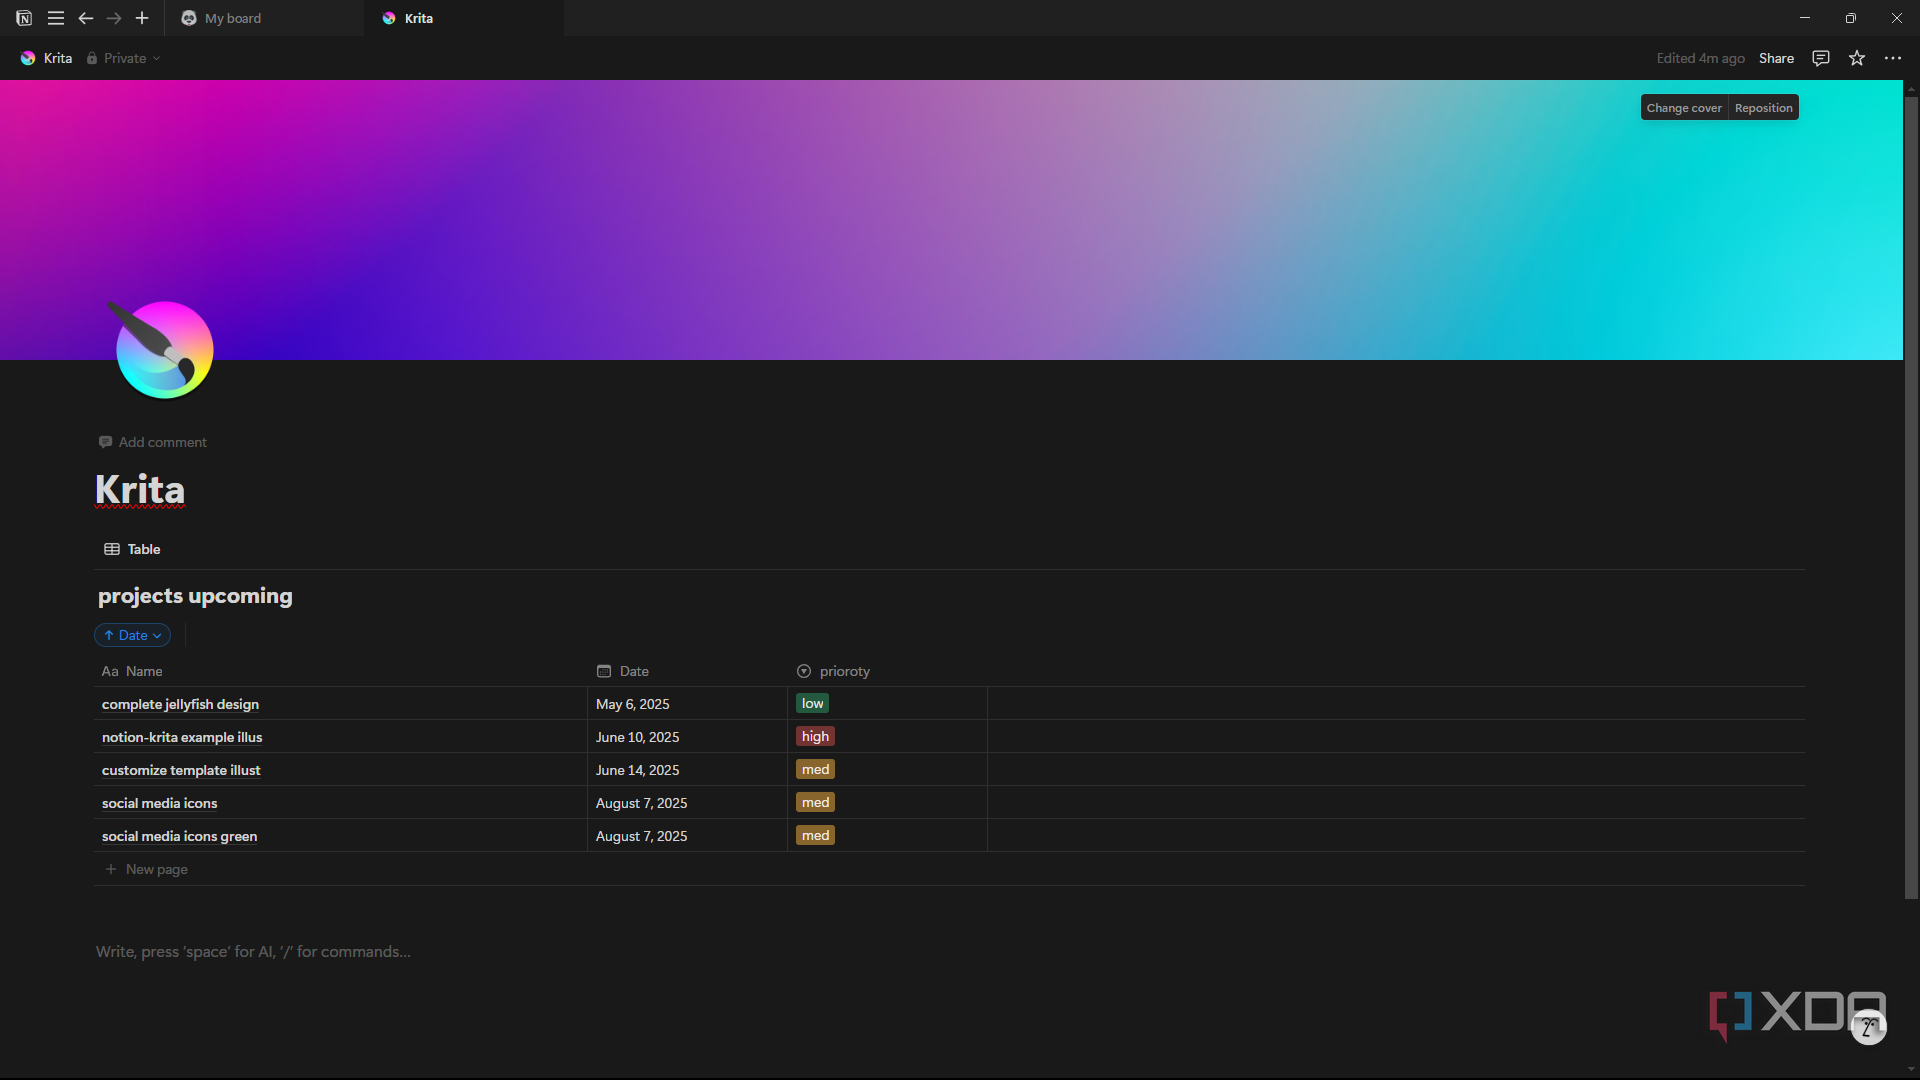Click the Krita page title
This screenshot has width=1920, height=1080.
coord(140,490)
